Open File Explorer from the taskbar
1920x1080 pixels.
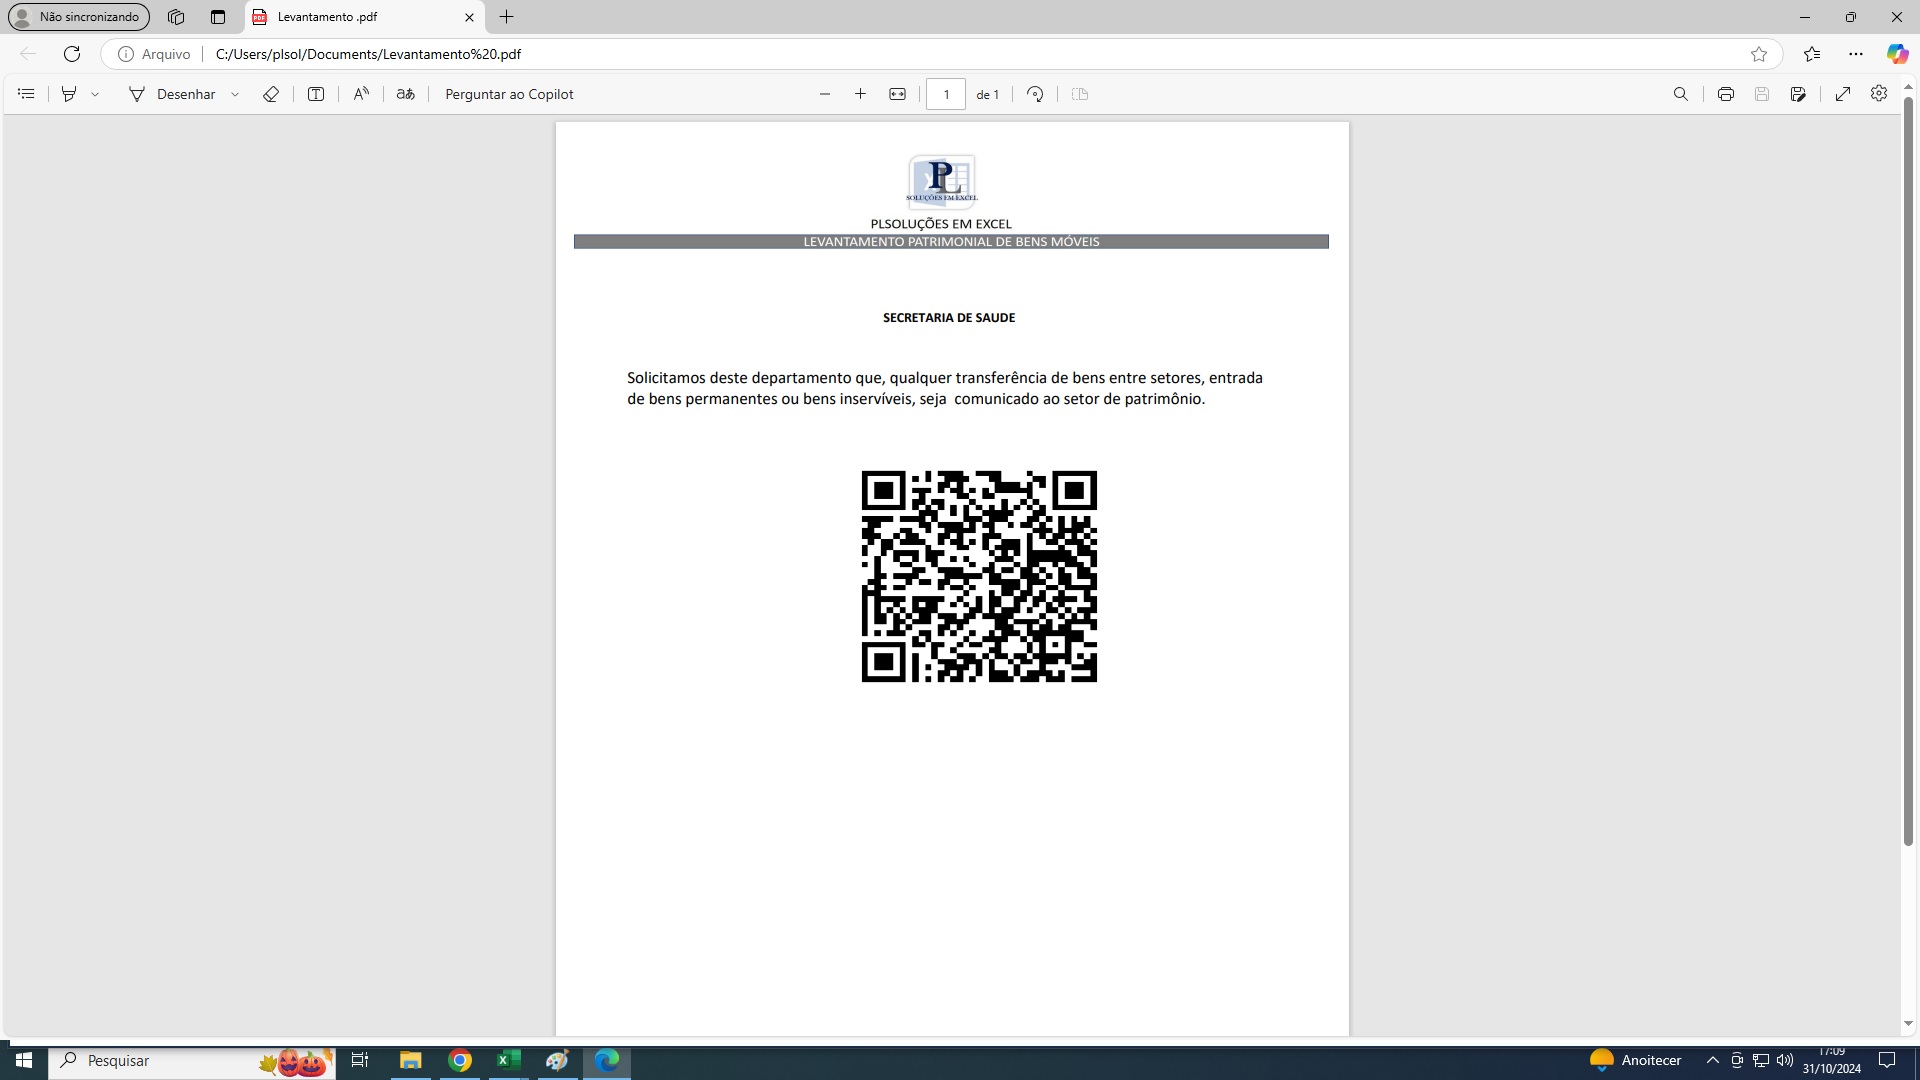(411, 1061)
